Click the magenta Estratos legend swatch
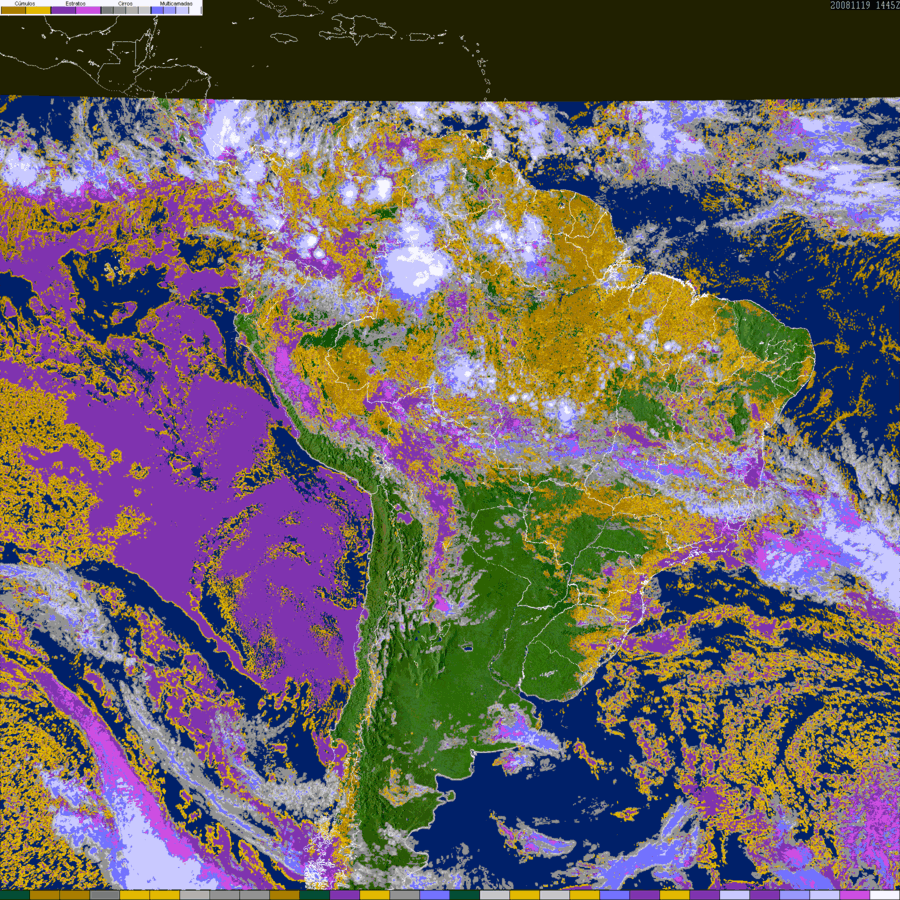The image size is (900, 900). click(x=88, y=10)
